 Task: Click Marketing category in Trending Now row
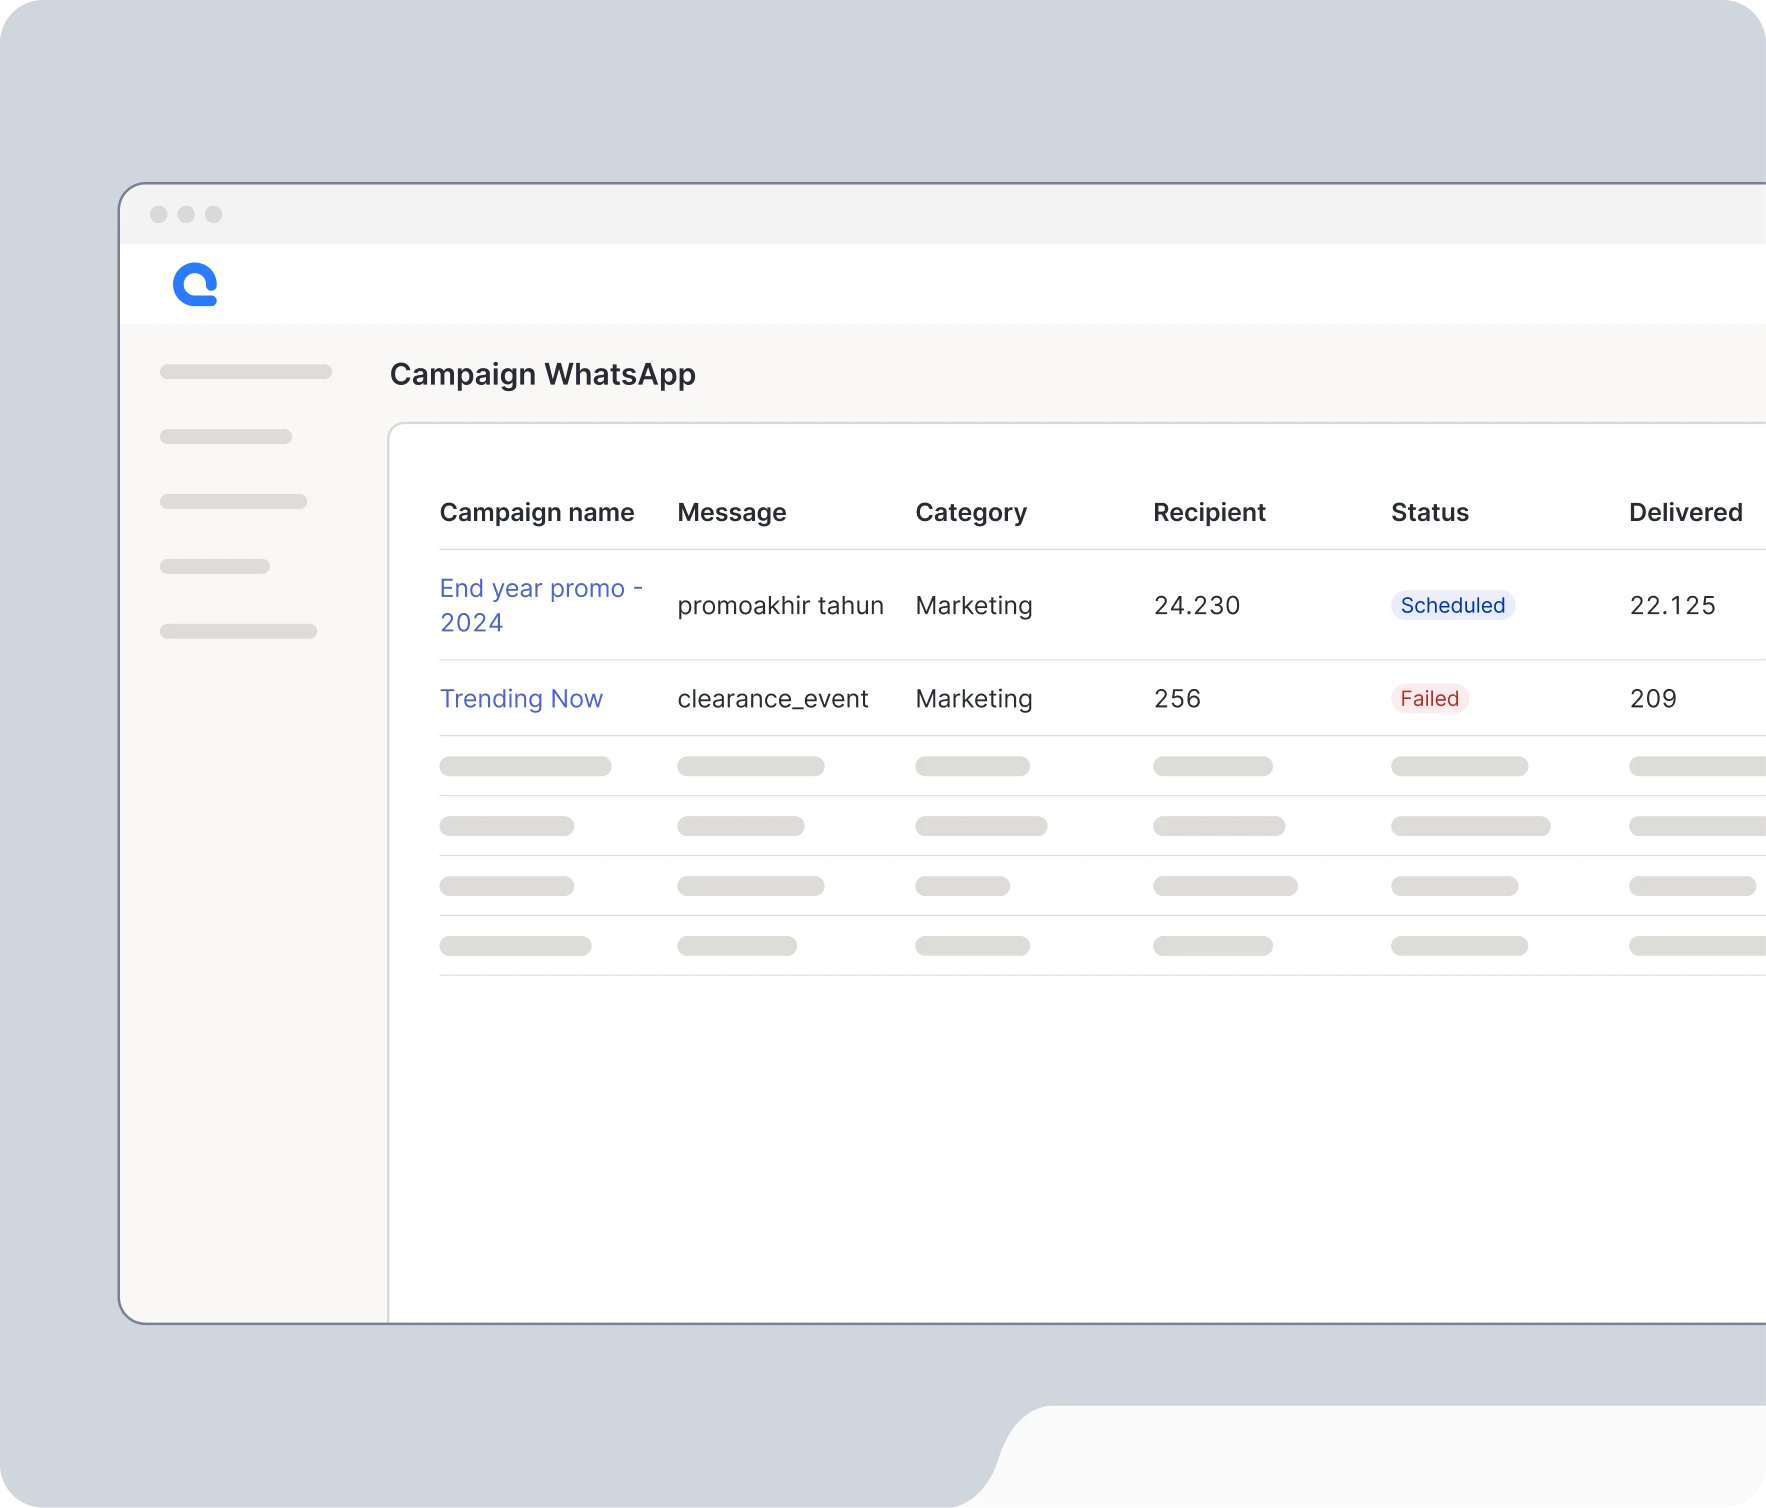974,698
